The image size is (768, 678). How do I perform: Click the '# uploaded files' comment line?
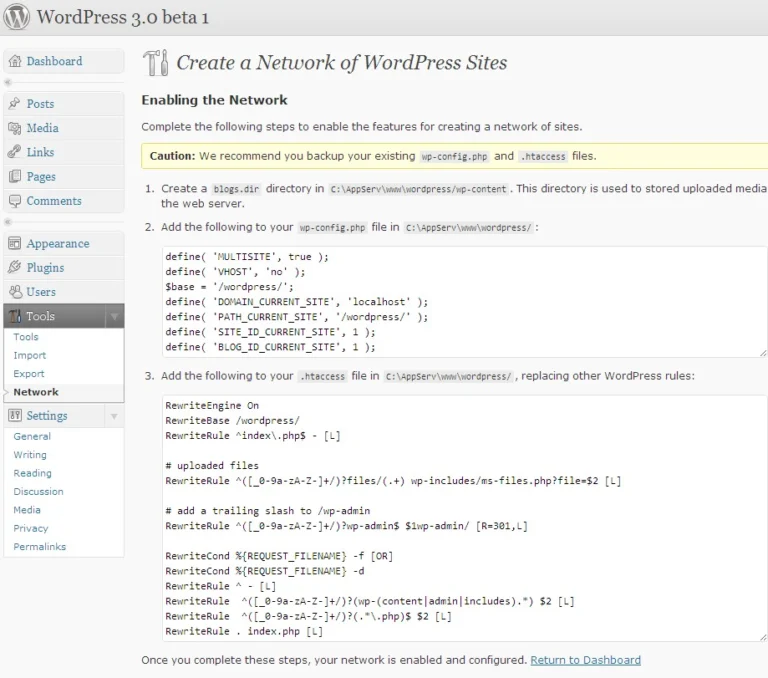[x=212, y=466]
